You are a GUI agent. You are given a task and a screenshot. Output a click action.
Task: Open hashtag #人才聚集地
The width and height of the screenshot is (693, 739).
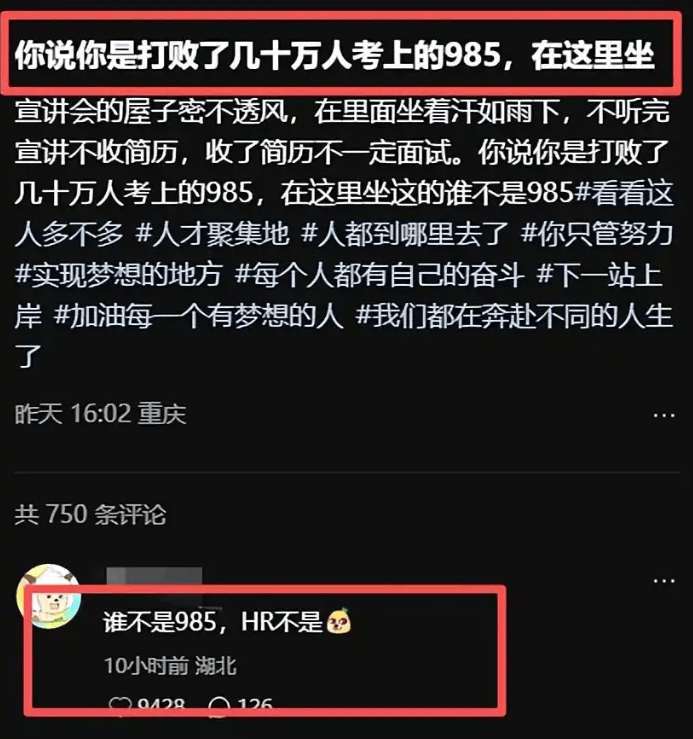coord(213,234)
